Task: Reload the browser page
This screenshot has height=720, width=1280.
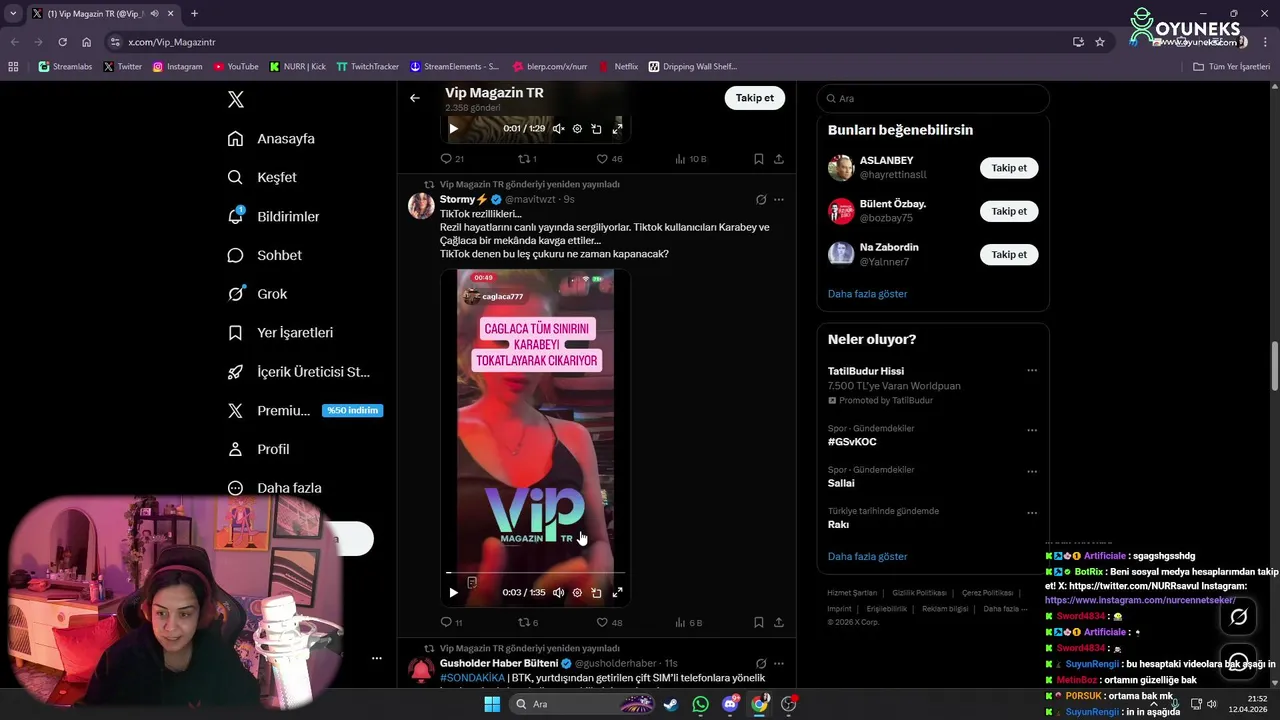Action: point(62,42)
